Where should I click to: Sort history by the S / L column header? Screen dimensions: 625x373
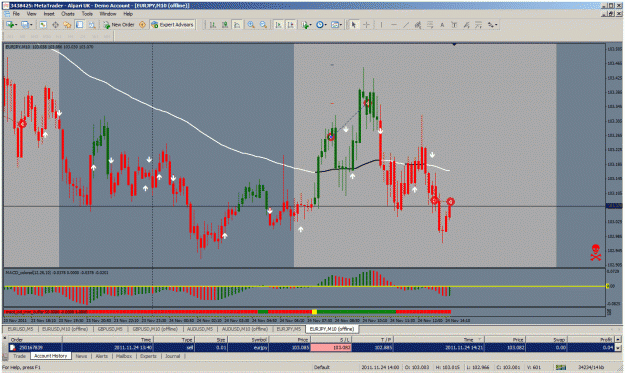click(331, 340)
